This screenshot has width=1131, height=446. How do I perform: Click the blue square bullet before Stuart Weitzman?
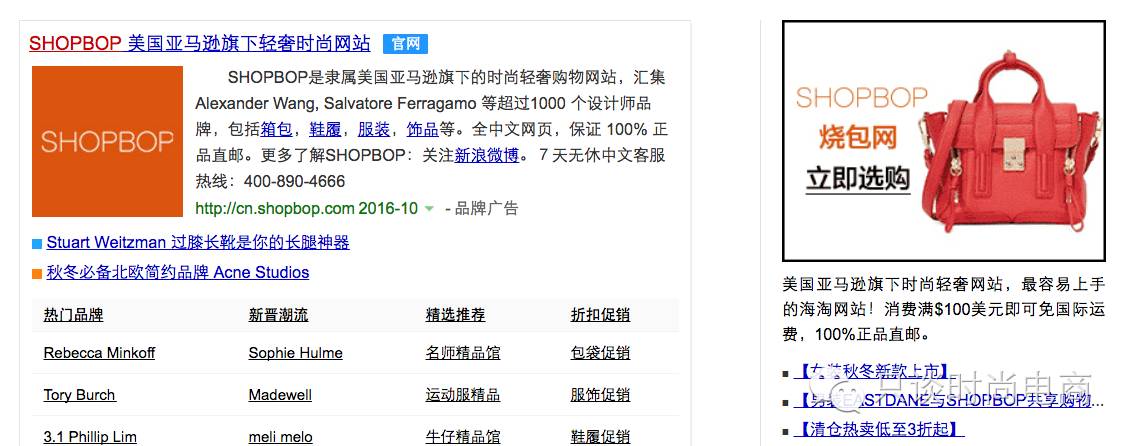tap(37, 244)
